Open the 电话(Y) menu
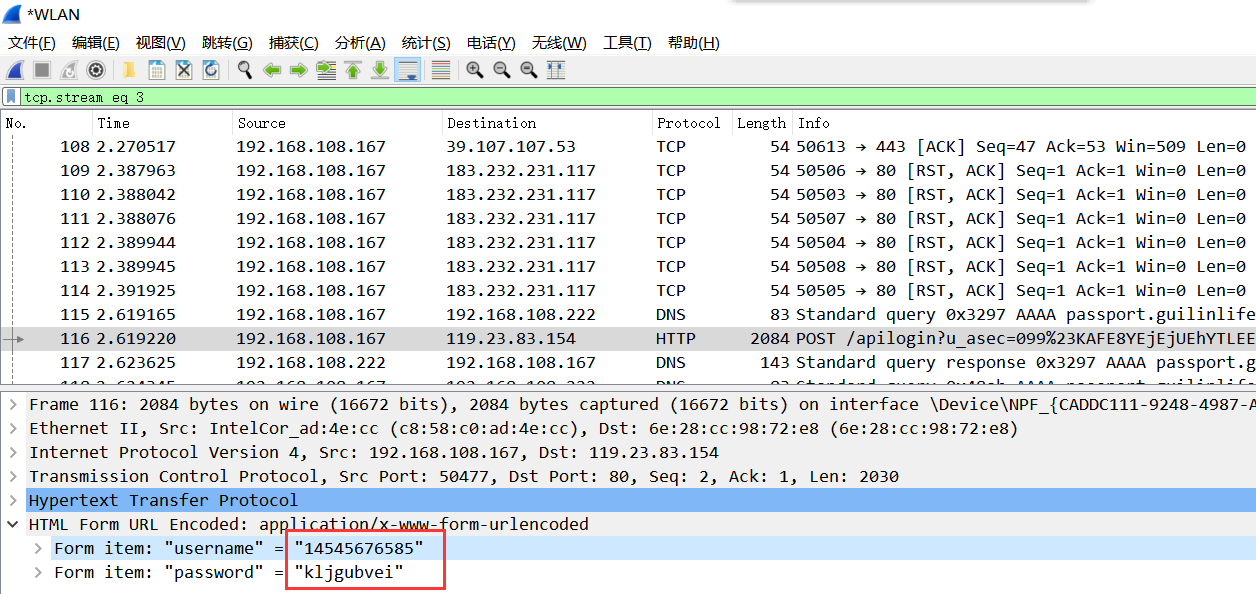1256x594 pixels. pos(491,43)
